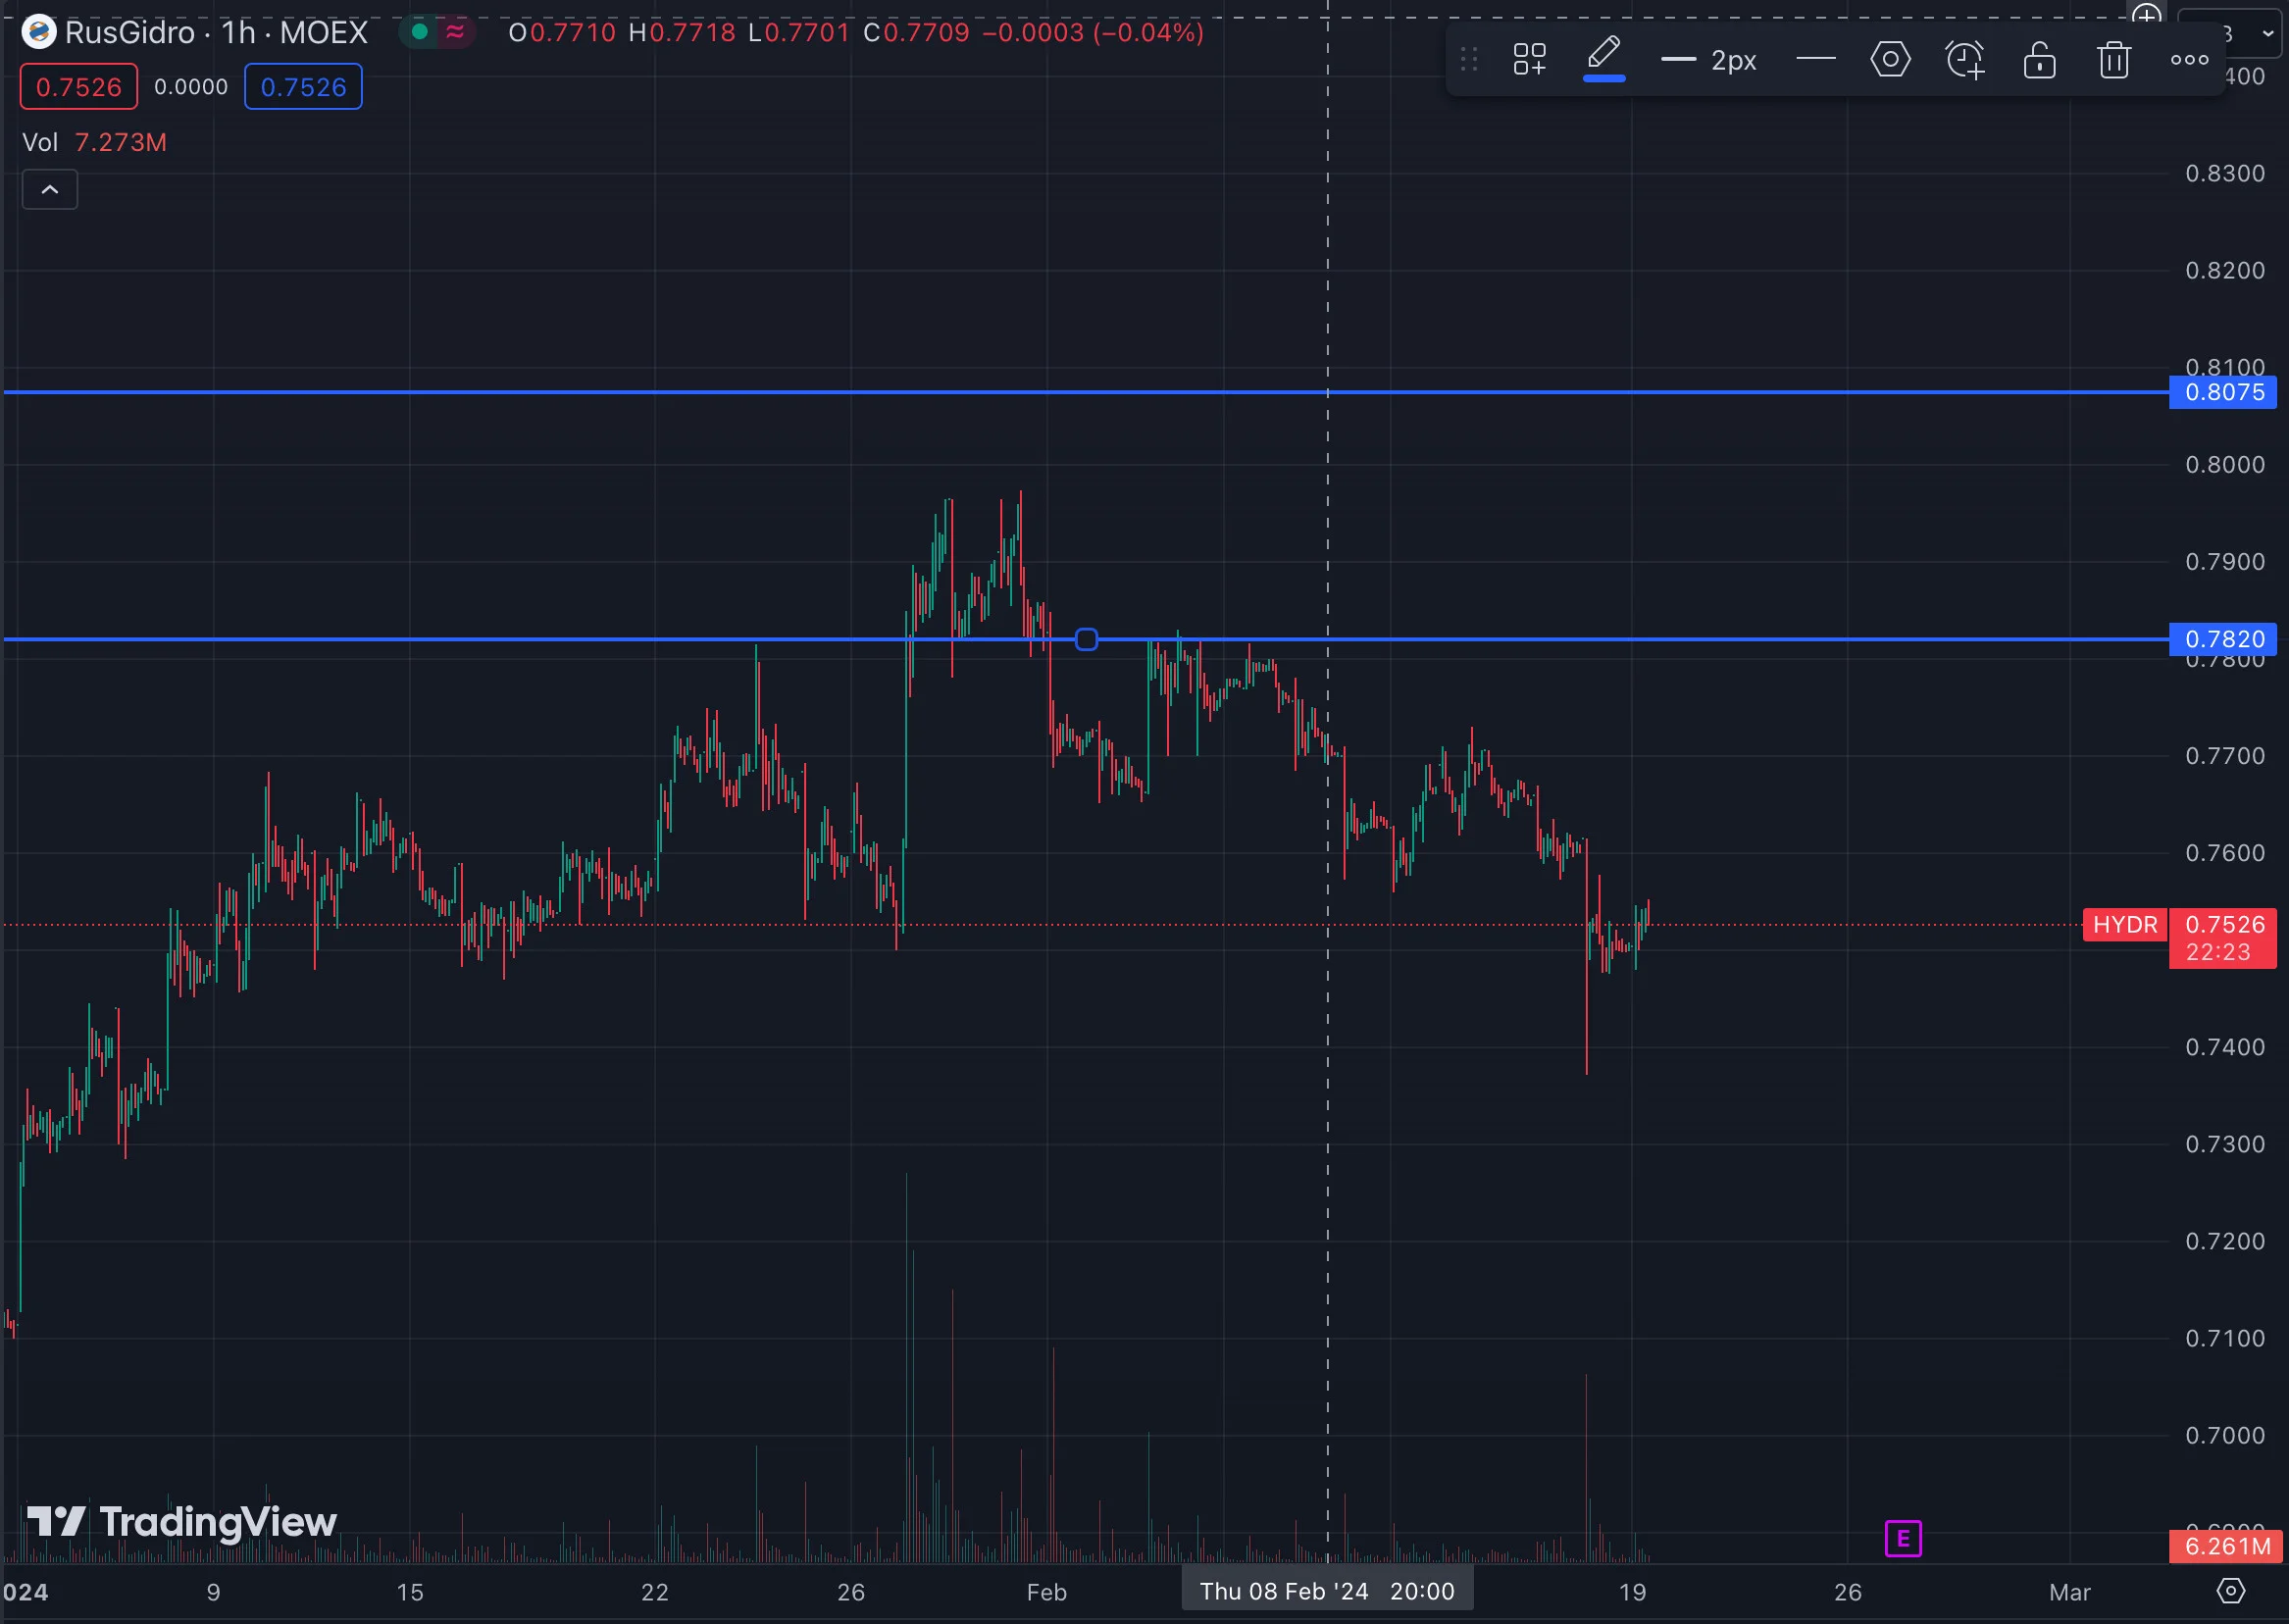Click the 7.273M volume value

120,143
